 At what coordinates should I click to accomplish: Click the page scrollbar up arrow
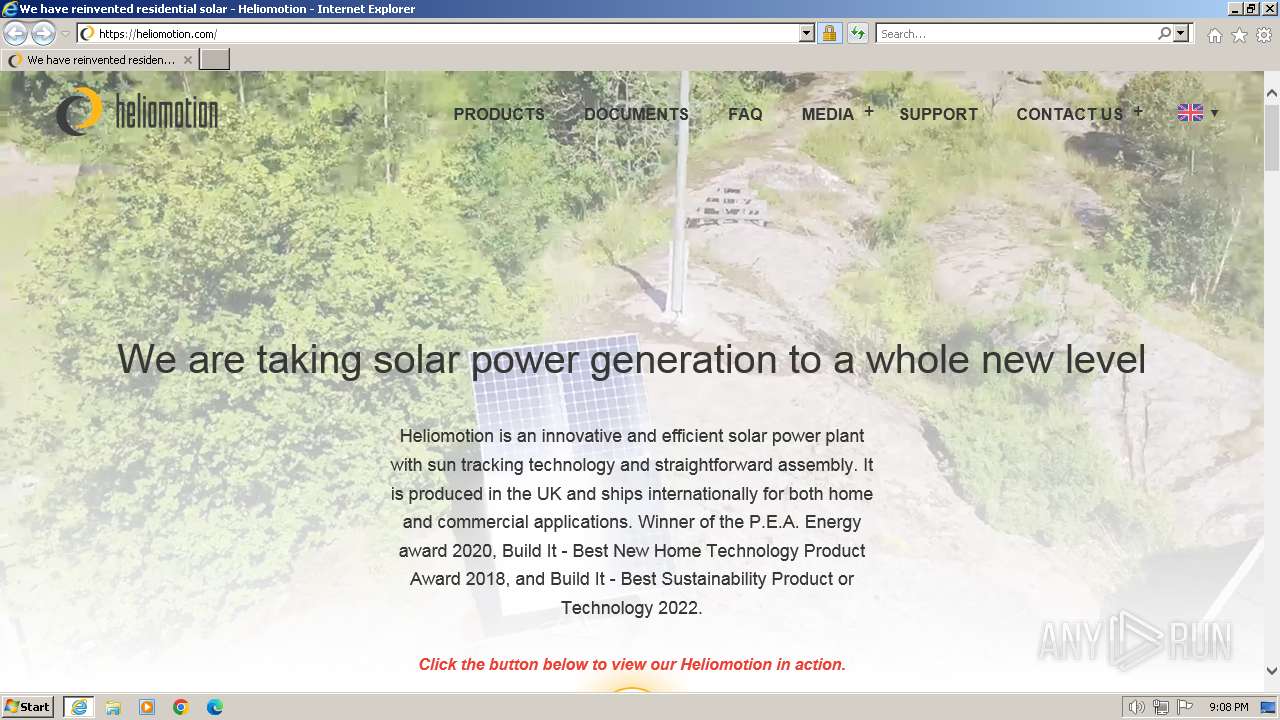coord(1272,94)
